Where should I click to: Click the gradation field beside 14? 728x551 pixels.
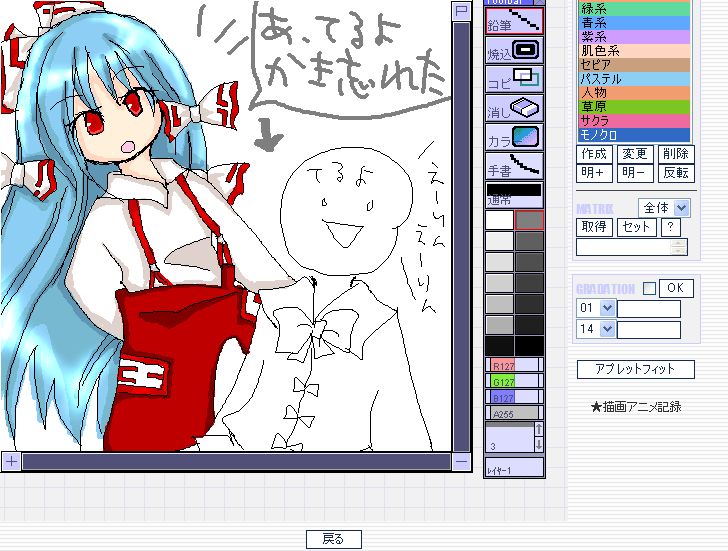(649, 330)
